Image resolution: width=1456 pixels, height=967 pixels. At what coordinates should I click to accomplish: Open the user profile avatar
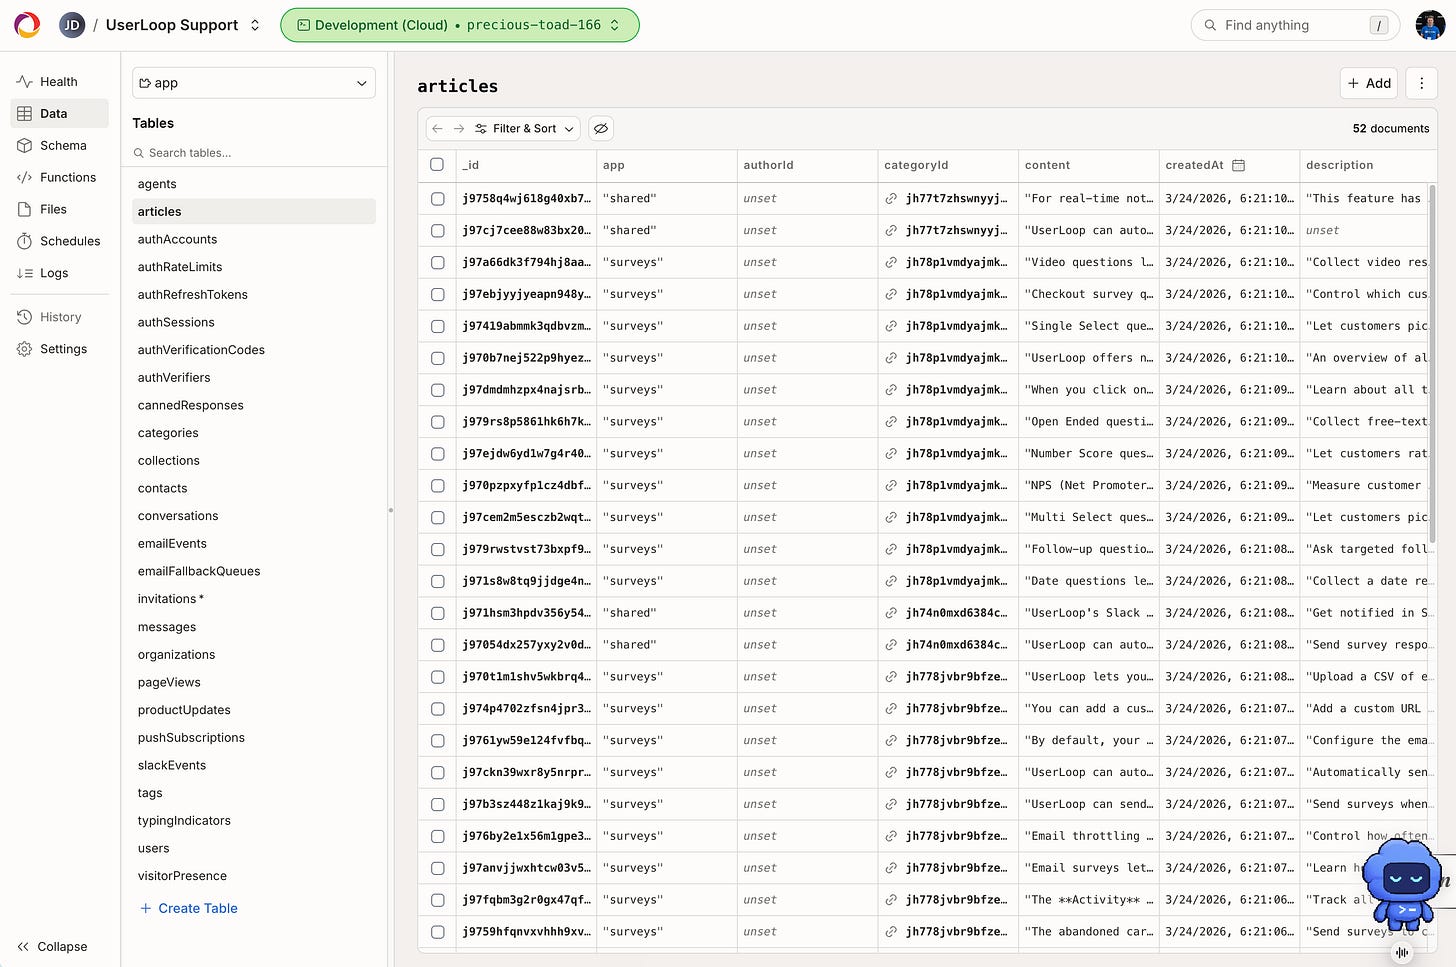pos(1430,25)
